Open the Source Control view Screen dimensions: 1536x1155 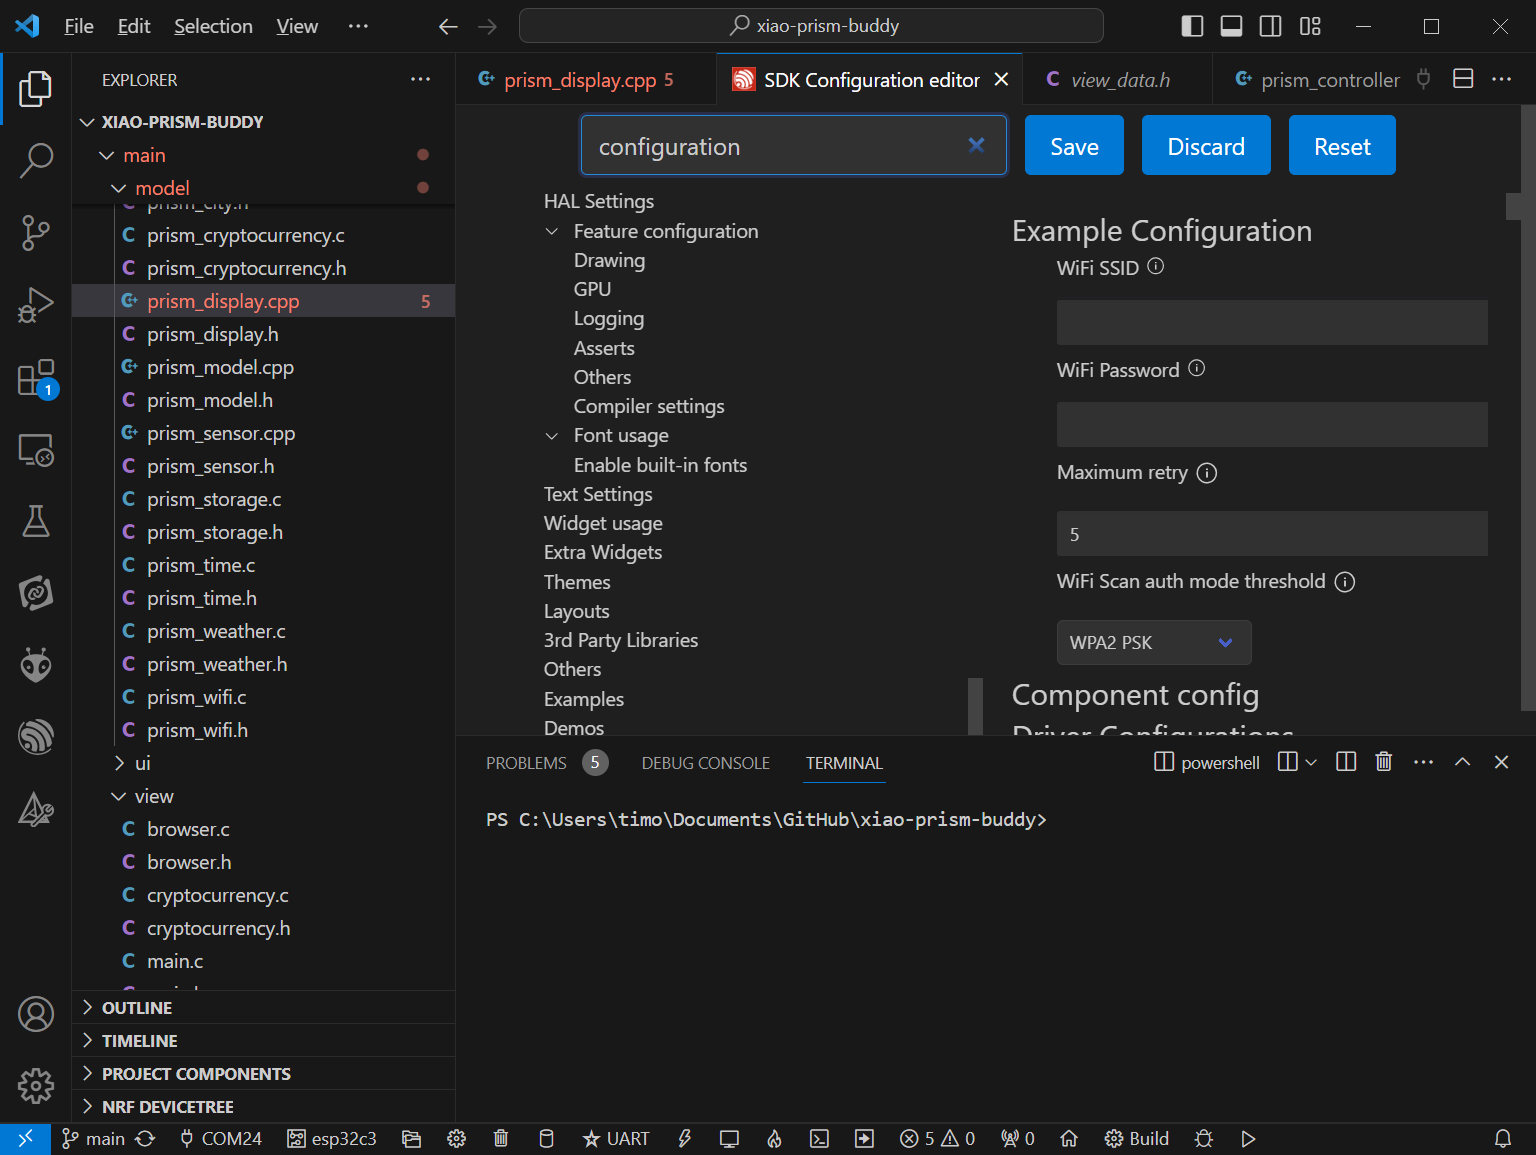point(36,232)
